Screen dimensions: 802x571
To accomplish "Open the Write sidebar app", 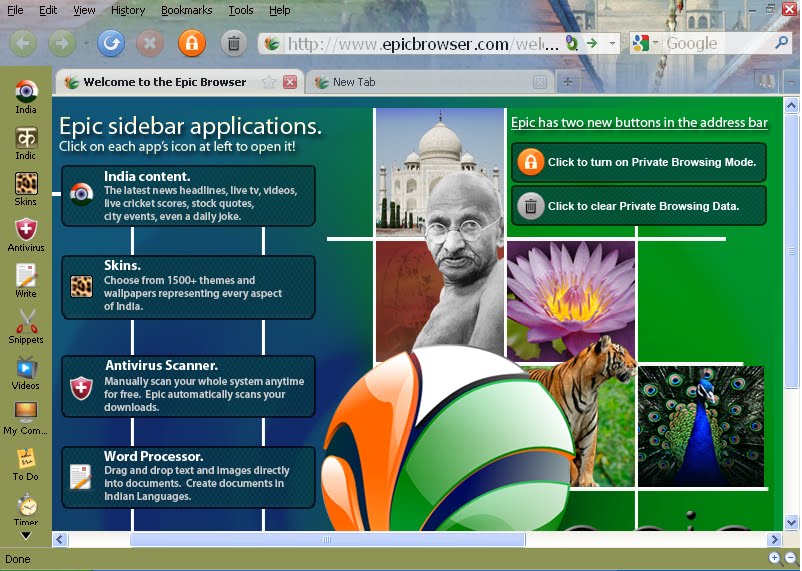I will pos(26,280).
